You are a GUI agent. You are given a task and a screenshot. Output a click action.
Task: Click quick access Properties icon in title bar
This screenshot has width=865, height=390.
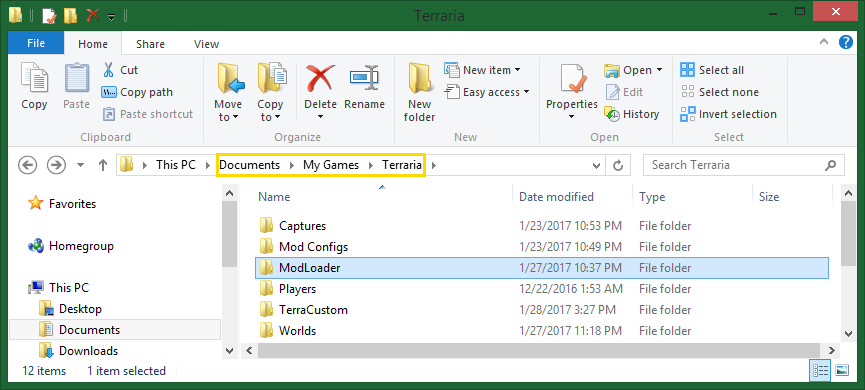(50, 15)
